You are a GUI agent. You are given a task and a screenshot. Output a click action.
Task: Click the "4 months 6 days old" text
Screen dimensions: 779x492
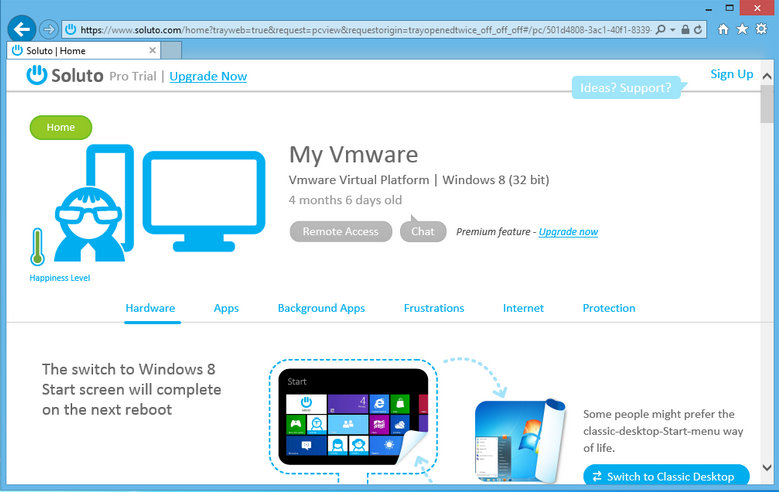point(345,200)
